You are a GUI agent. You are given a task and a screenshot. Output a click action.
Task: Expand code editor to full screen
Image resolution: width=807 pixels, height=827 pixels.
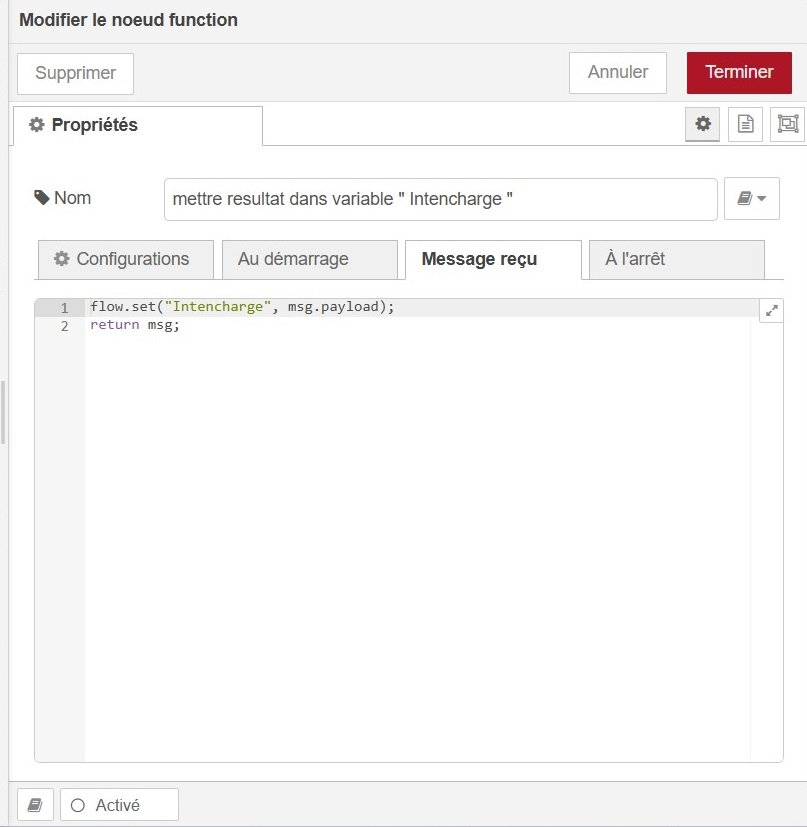coord(771,311)
